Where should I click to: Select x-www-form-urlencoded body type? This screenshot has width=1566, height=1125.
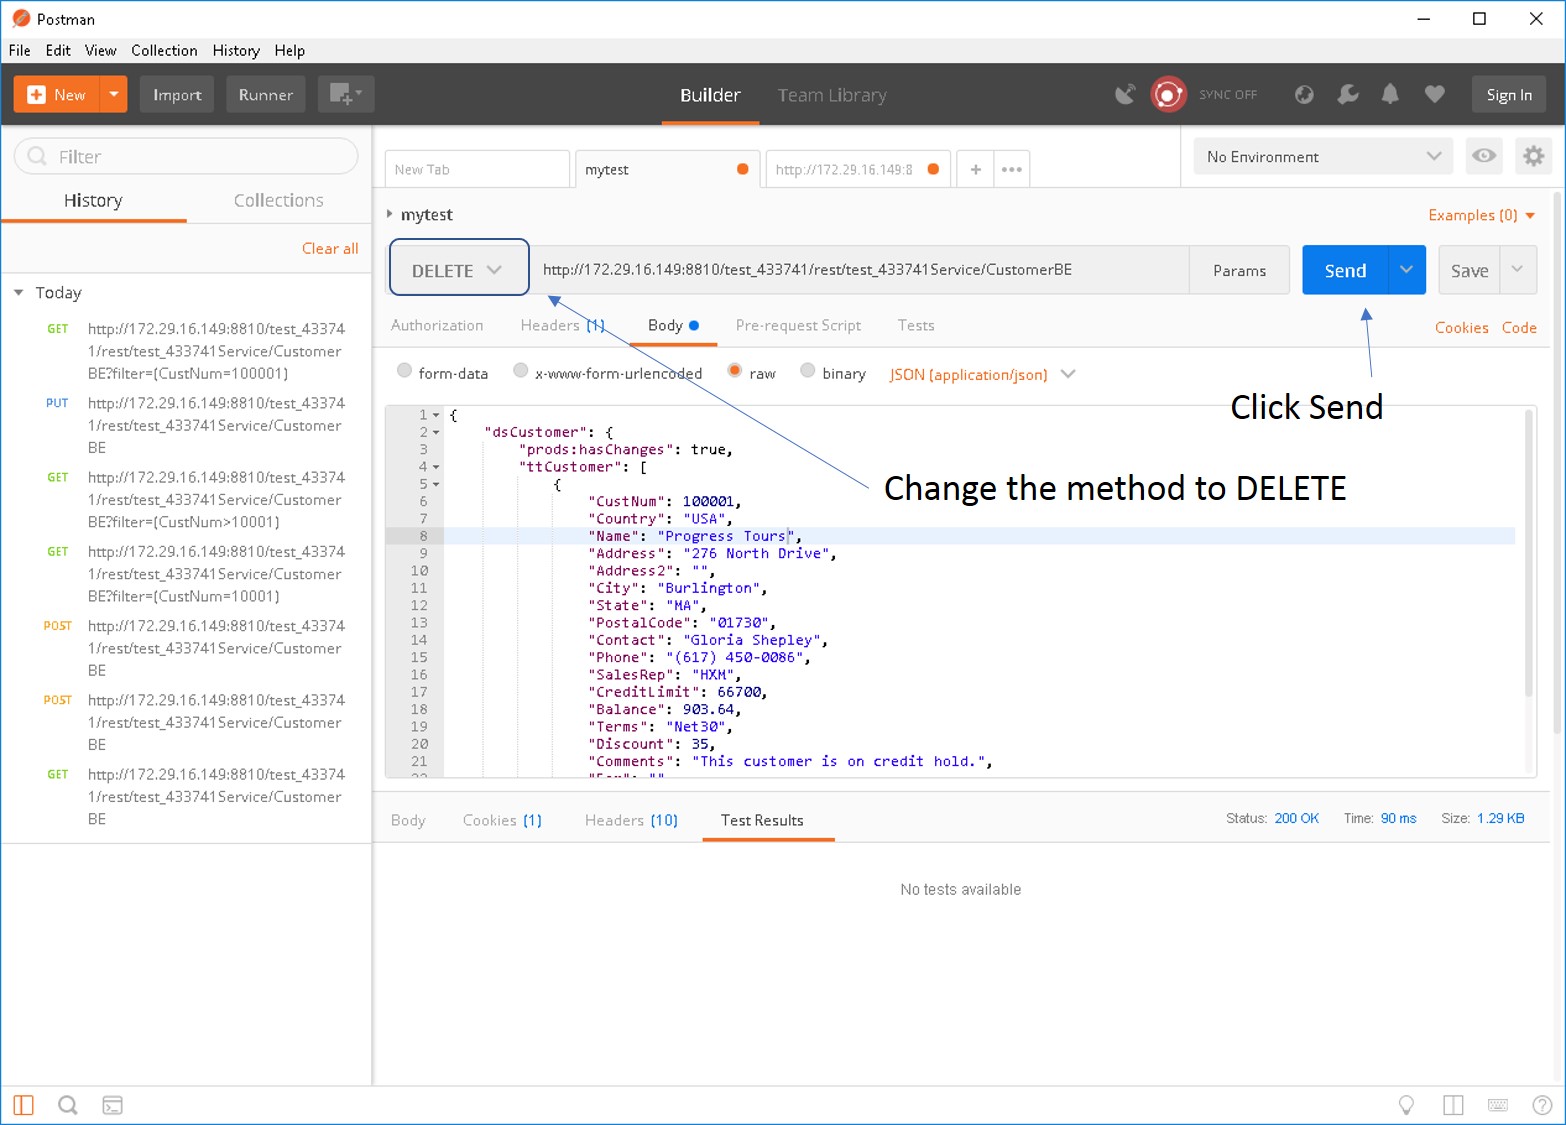pyautogui.click(x=520, y=371)
